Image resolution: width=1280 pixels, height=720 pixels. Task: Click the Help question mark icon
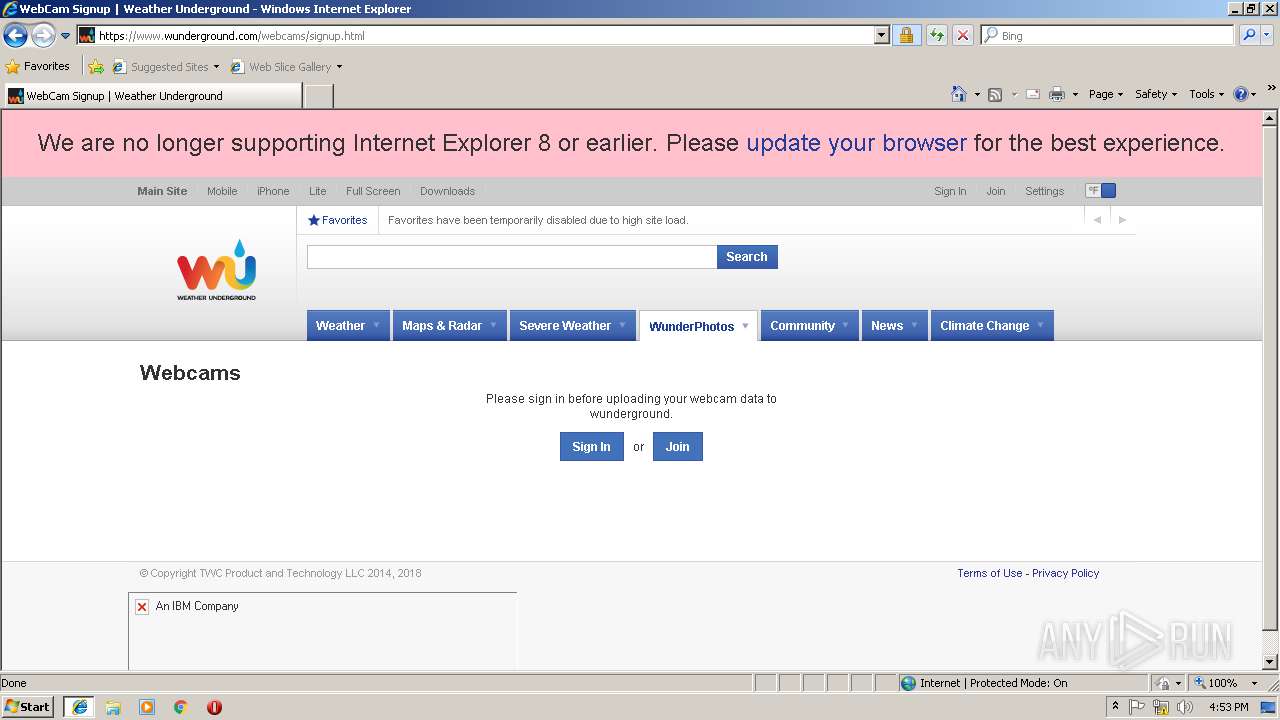tap(1241, 94)
